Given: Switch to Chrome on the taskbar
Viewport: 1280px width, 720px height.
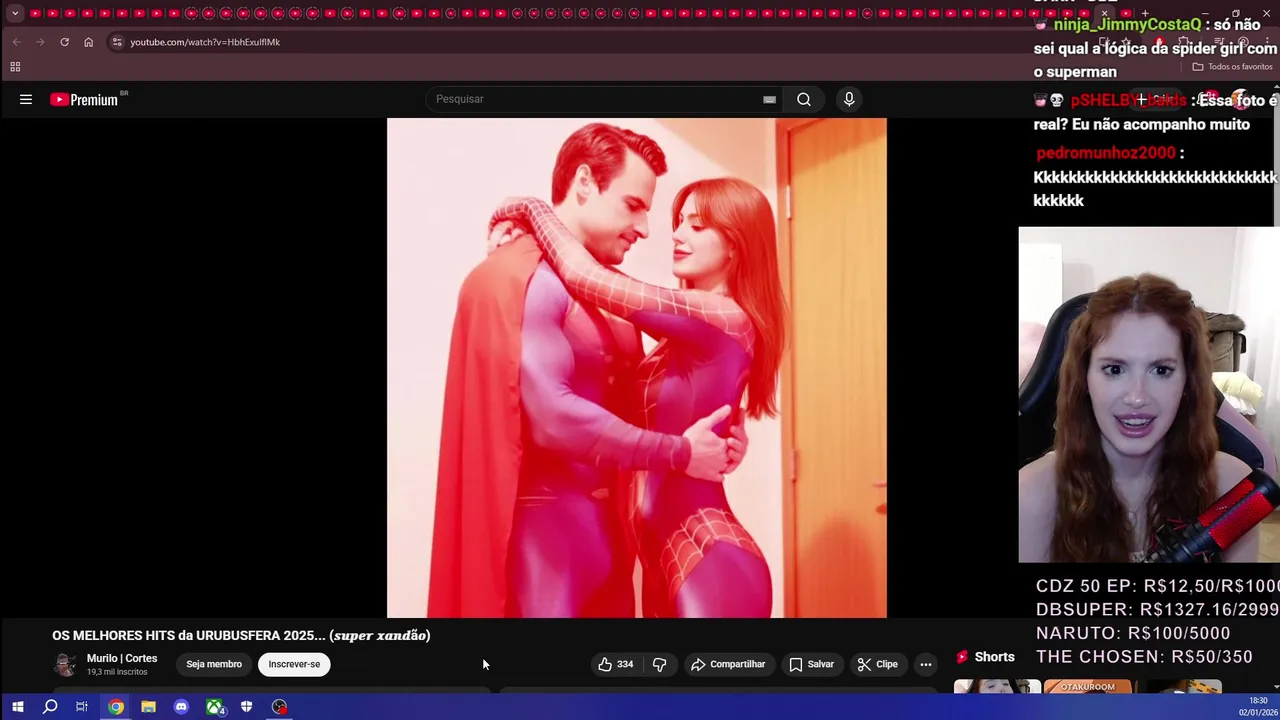Looking at the screenshot, I should pyautogui.click(x=116, y=707).
